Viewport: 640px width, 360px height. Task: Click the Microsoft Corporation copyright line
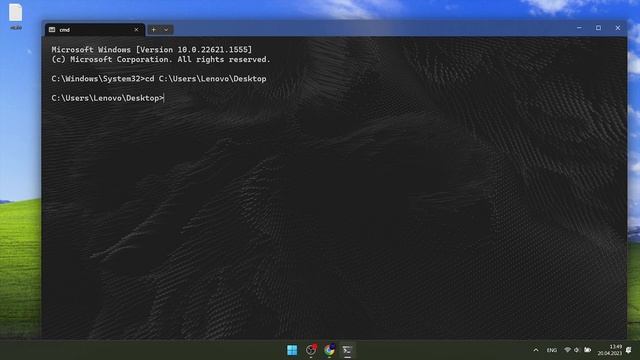click(x=161, y=60)
